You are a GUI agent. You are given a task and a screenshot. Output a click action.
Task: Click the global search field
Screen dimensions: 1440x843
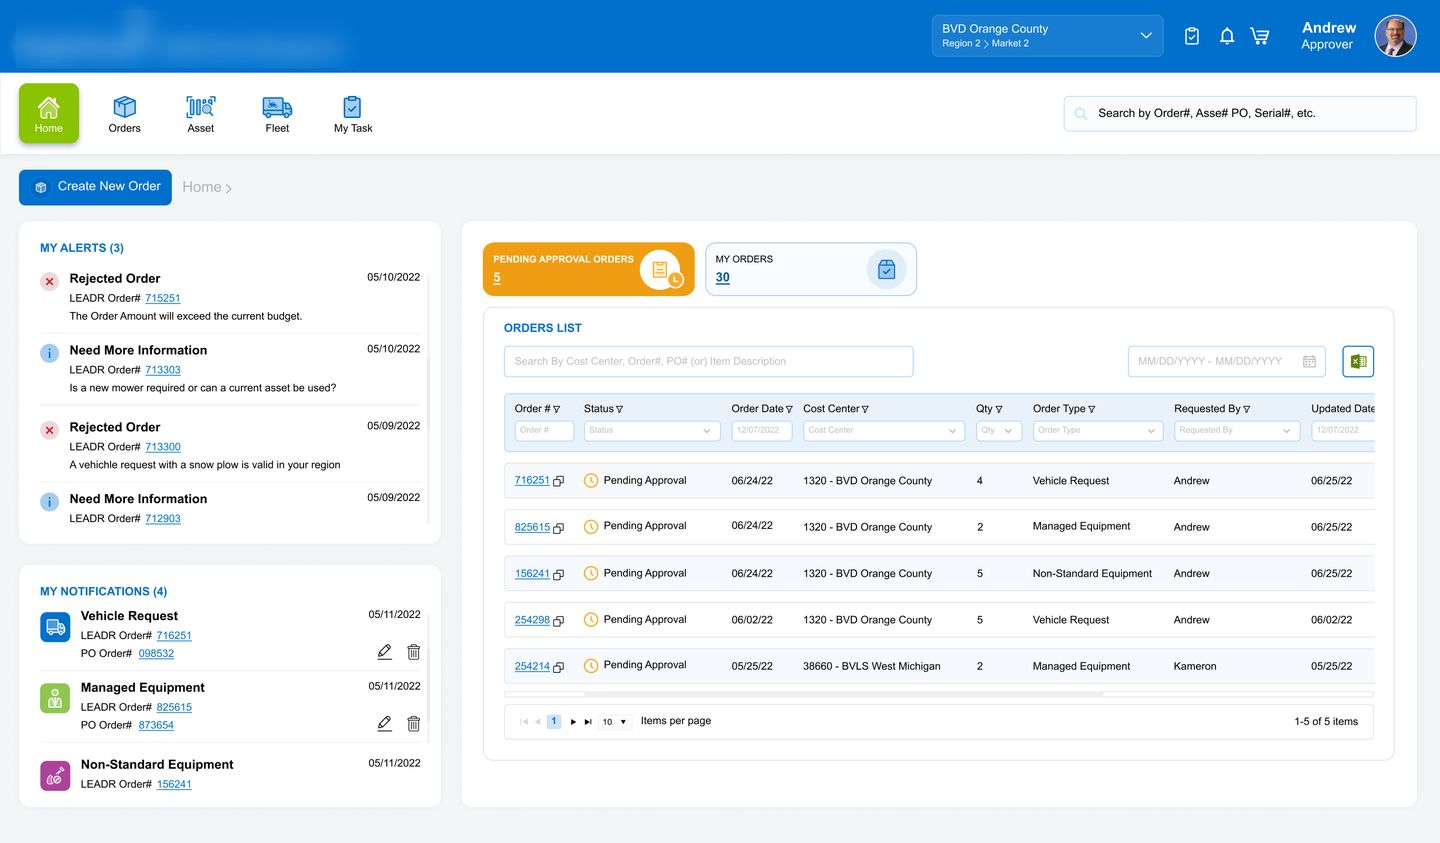pyautogui.click(x=1240, y=114)
